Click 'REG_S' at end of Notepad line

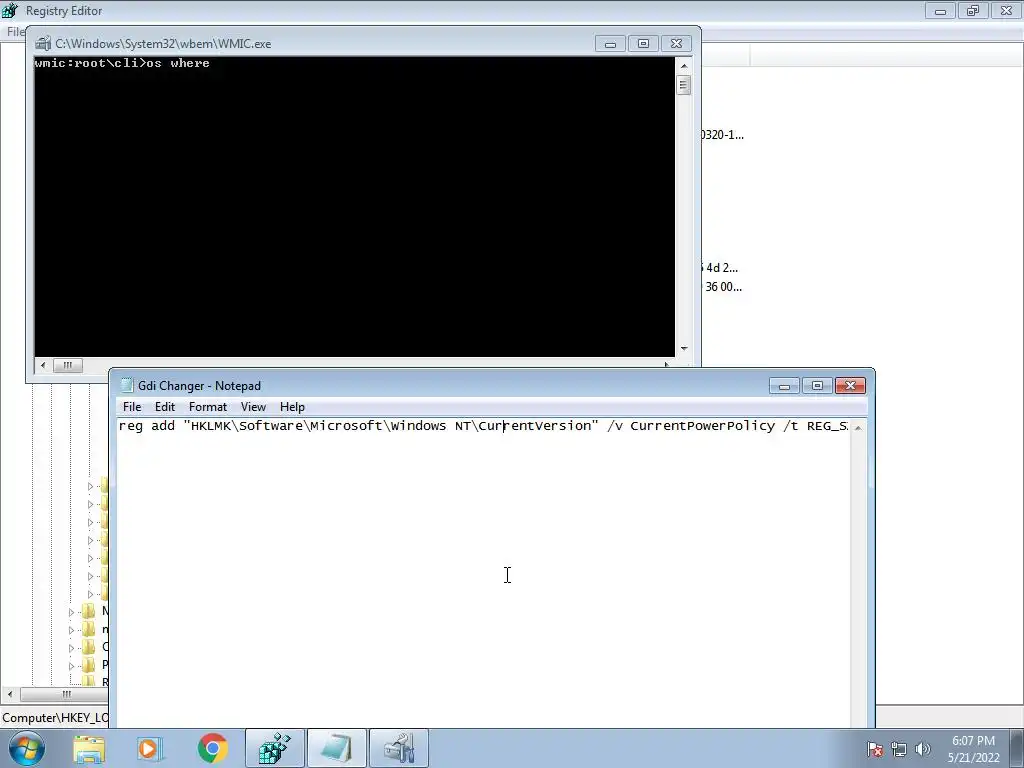[x=827, y=426]
